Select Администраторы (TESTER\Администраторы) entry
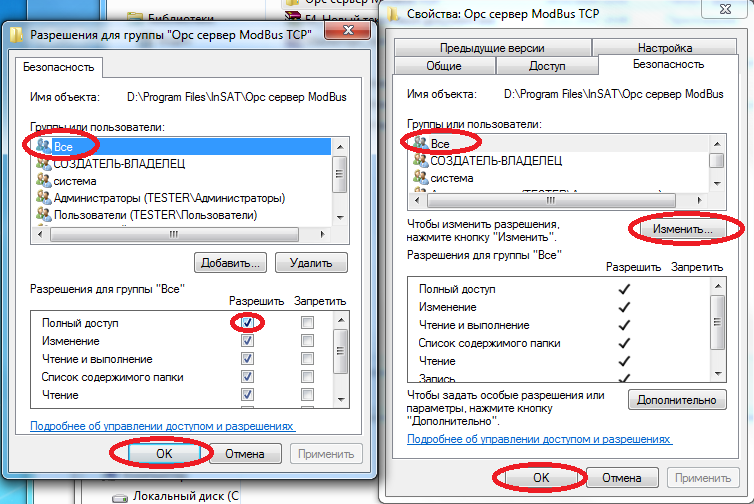 point(169,198)
